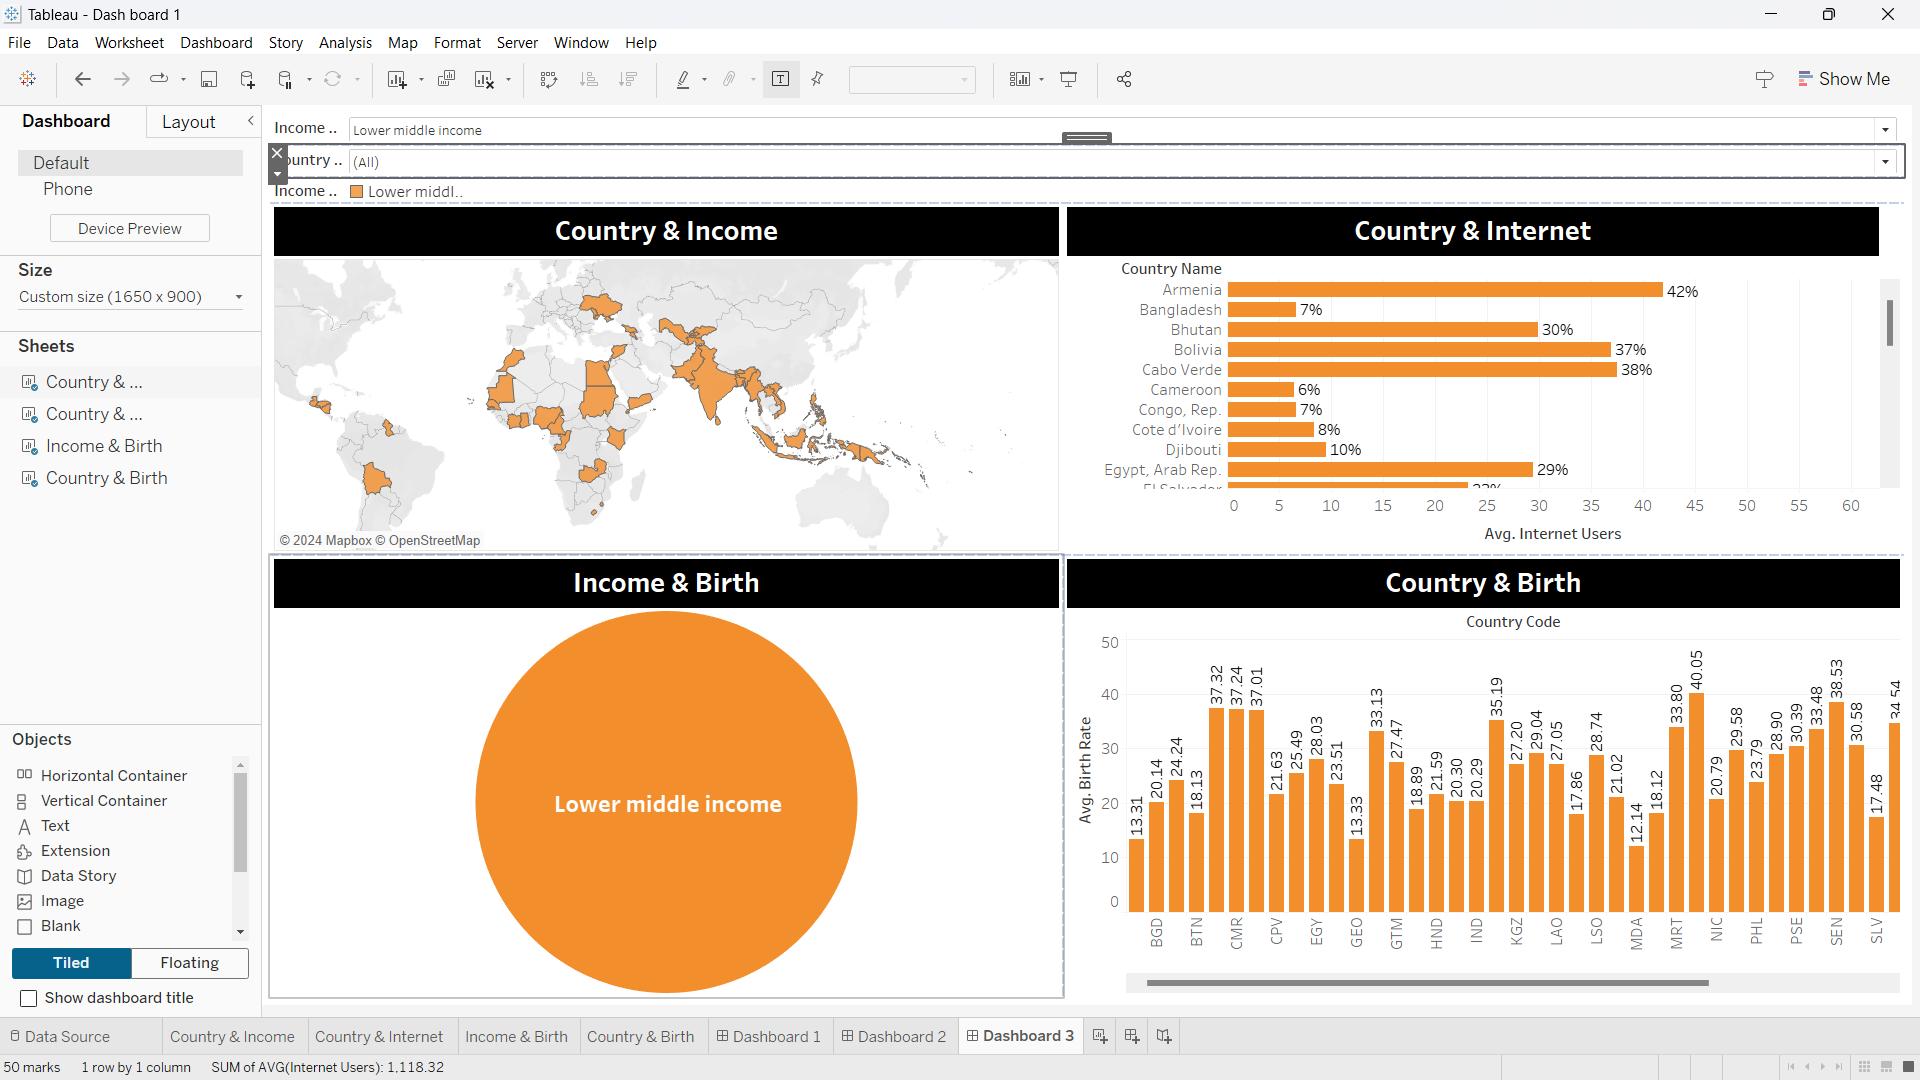Switch to the Dashboard 2 tab
Viewport: 1920px width, 1080px height.
[x=894, y=1036]
